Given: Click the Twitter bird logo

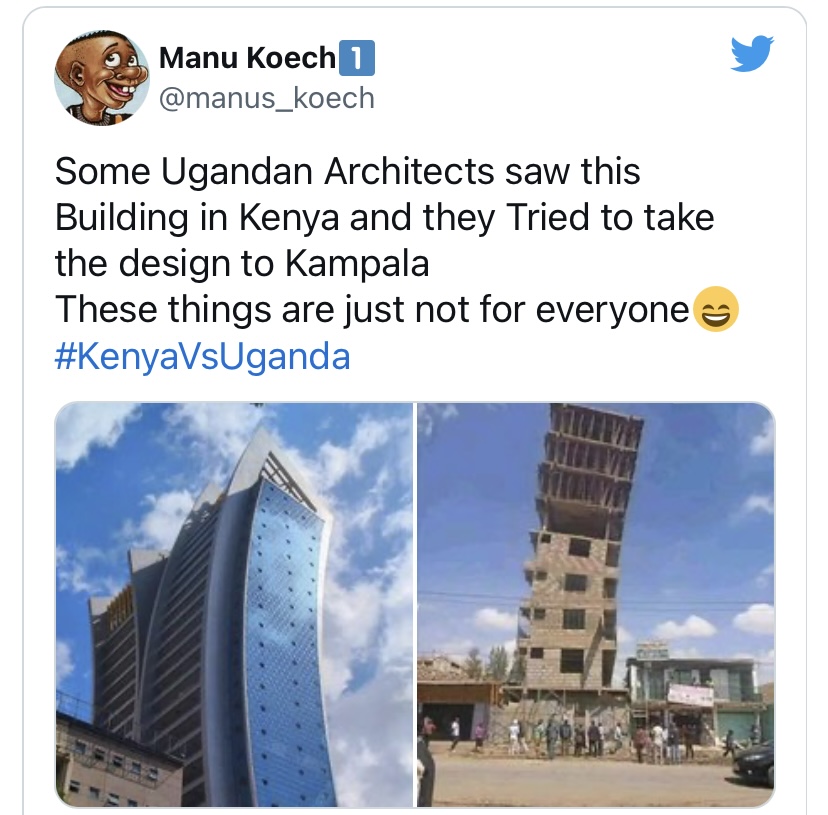Looking at the screenshot, I should (752, 53).
